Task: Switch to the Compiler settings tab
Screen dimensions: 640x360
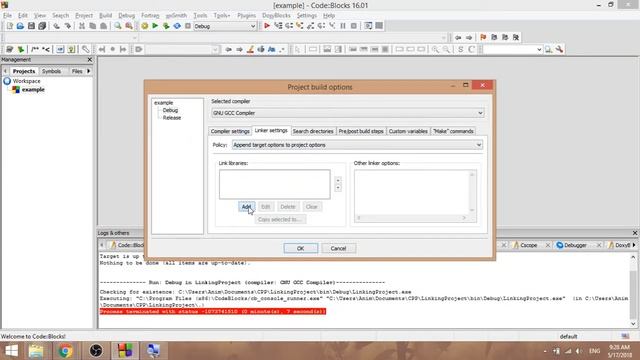Action: point(230,131)
